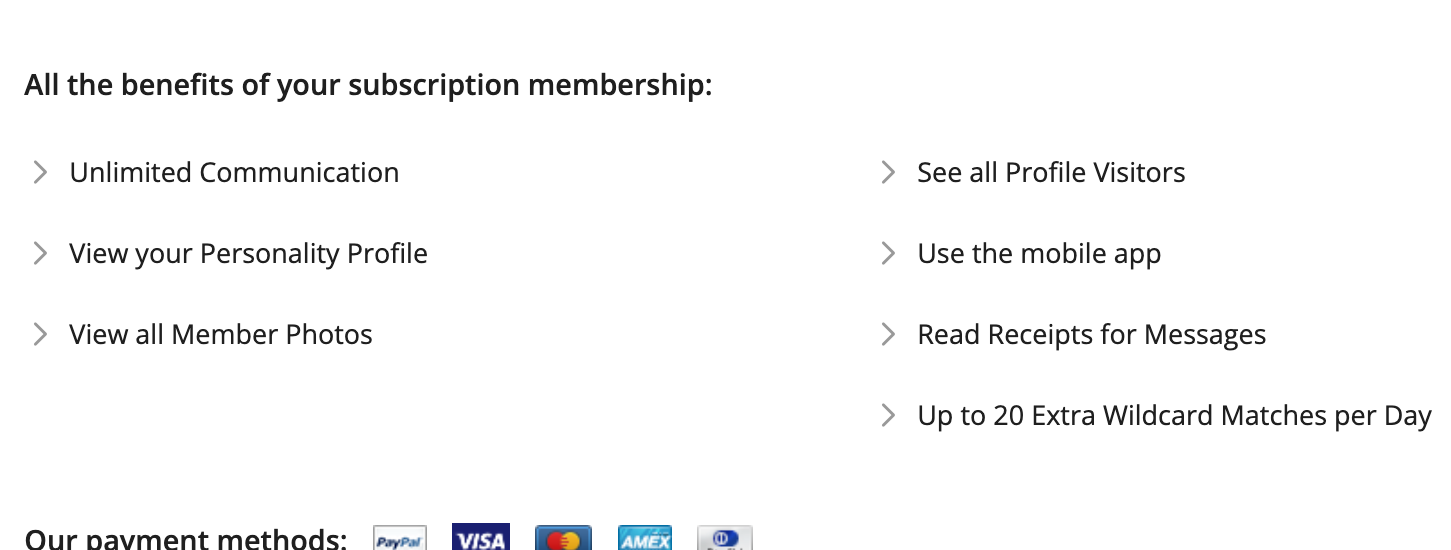
Task: Expand the See all Profile Visitors chevron
Action: pos(888,173)
